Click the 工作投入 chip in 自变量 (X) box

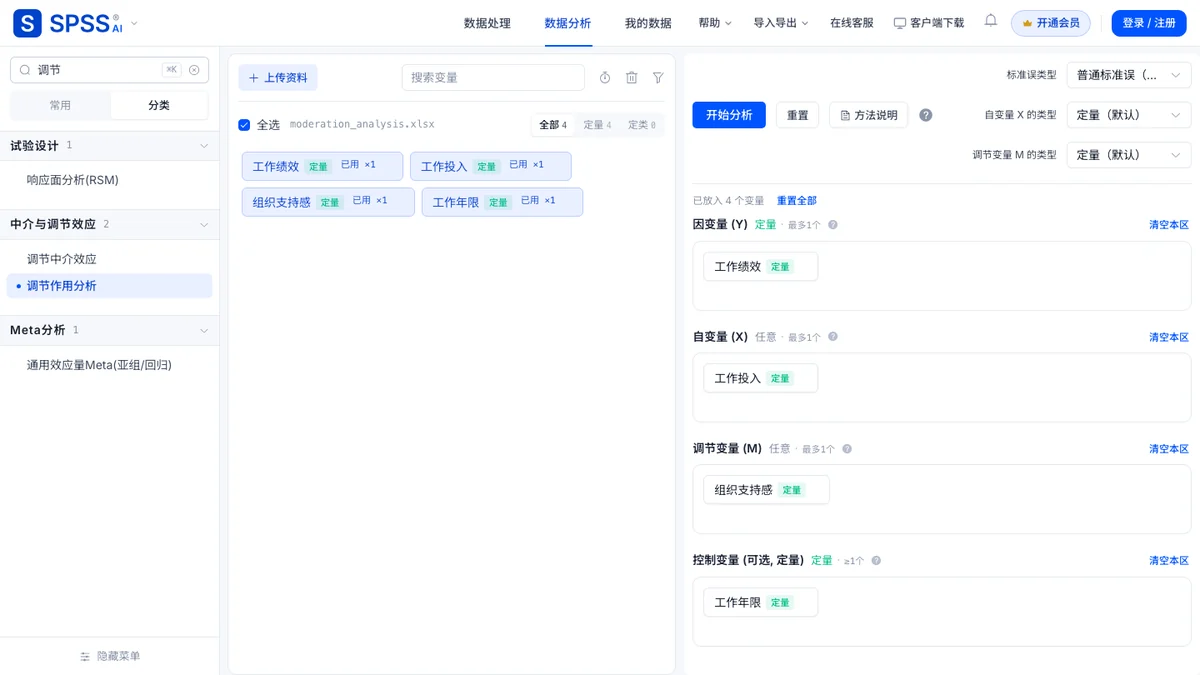tap(760, 379)
